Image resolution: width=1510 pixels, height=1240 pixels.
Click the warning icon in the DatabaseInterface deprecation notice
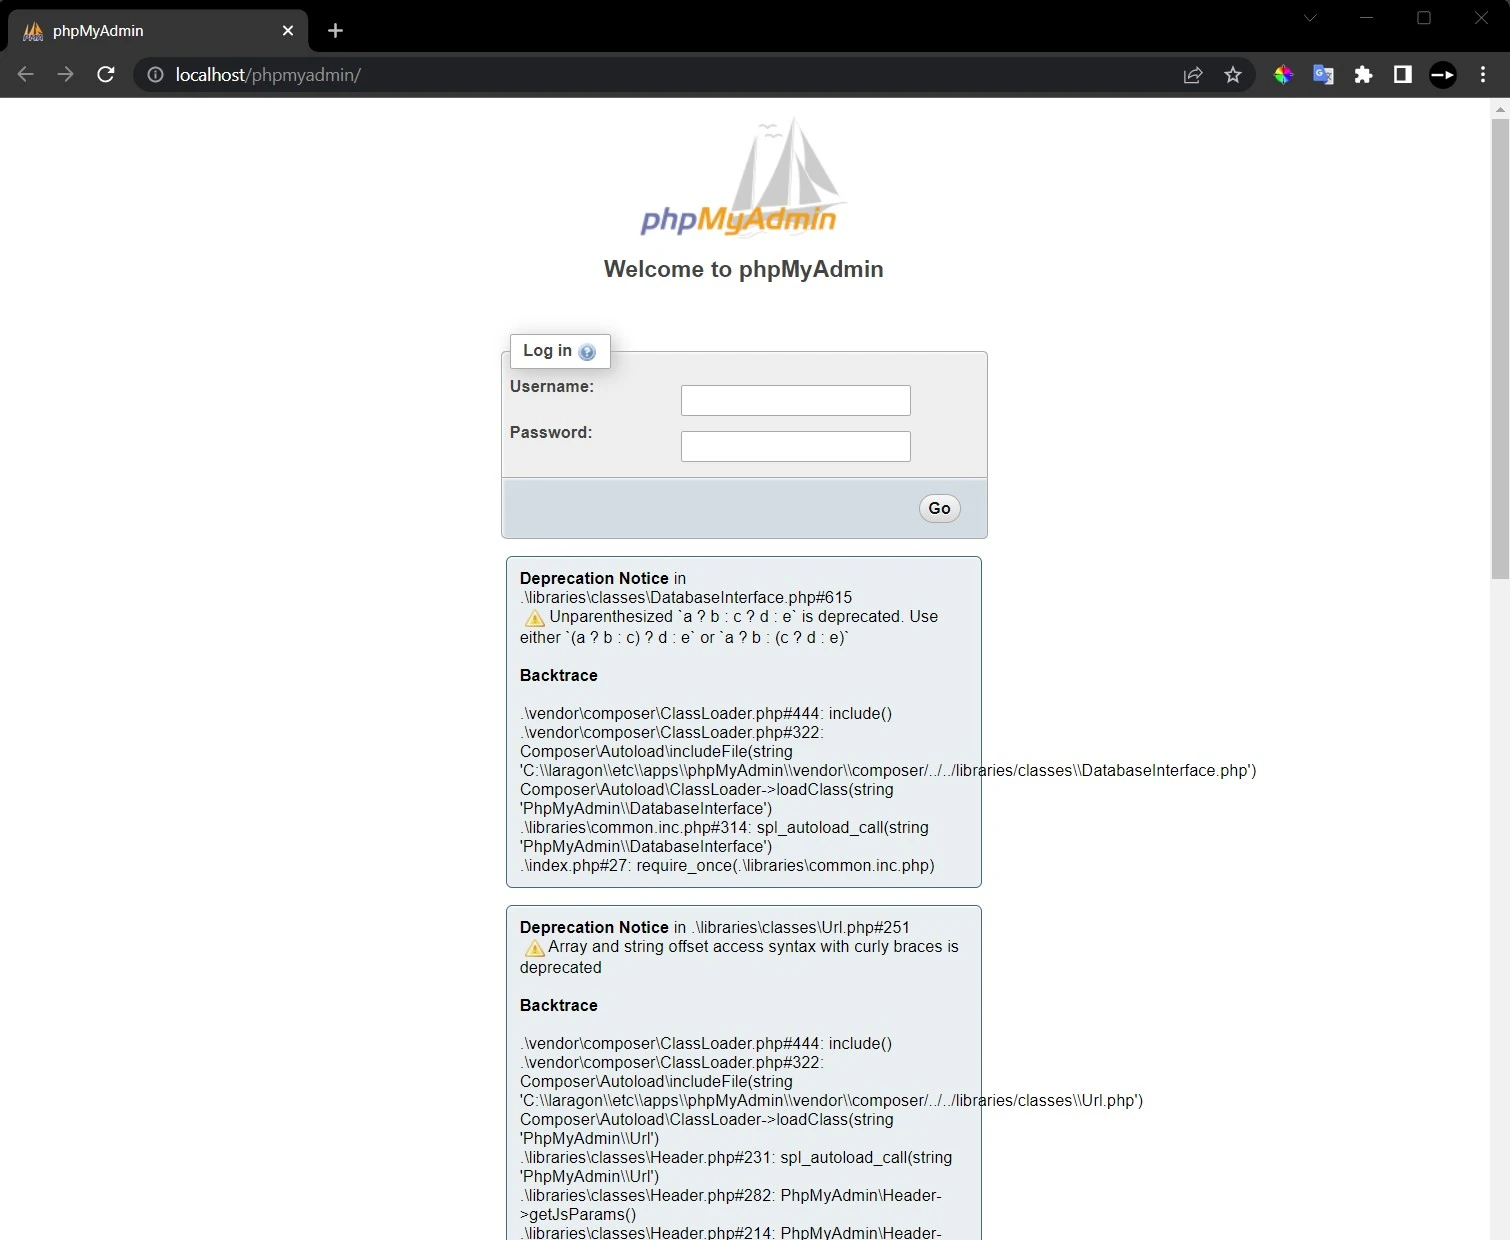point(535,618)
